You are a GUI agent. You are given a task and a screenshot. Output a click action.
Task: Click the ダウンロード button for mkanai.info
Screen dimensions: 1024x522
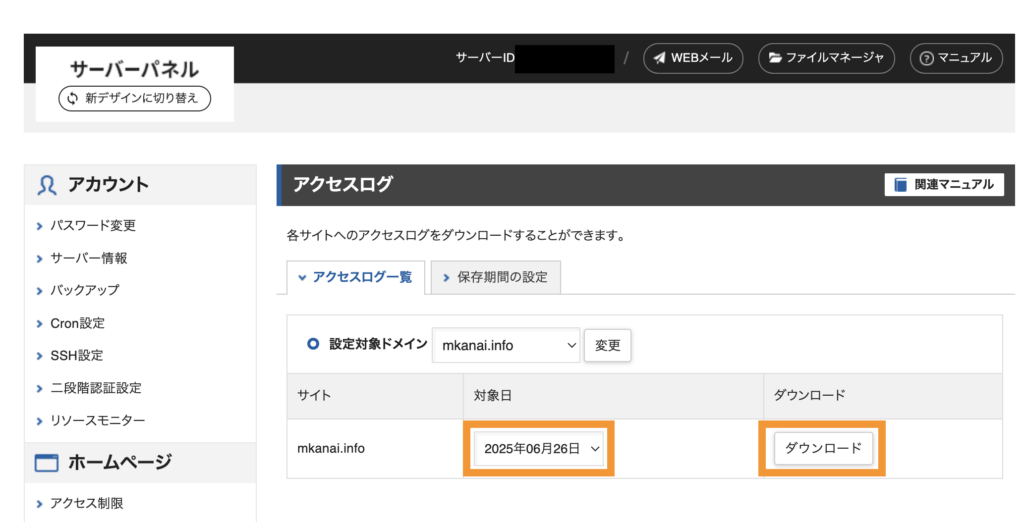click(823, 448)
